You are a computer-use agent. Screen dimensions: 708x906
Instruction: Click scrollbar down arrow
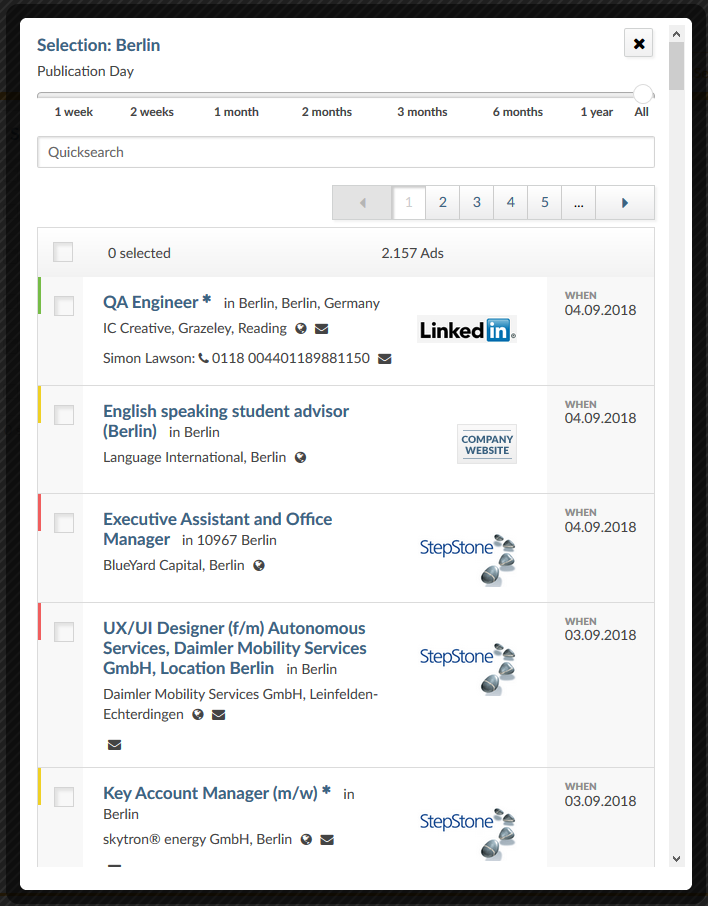[x=676, y=859]
